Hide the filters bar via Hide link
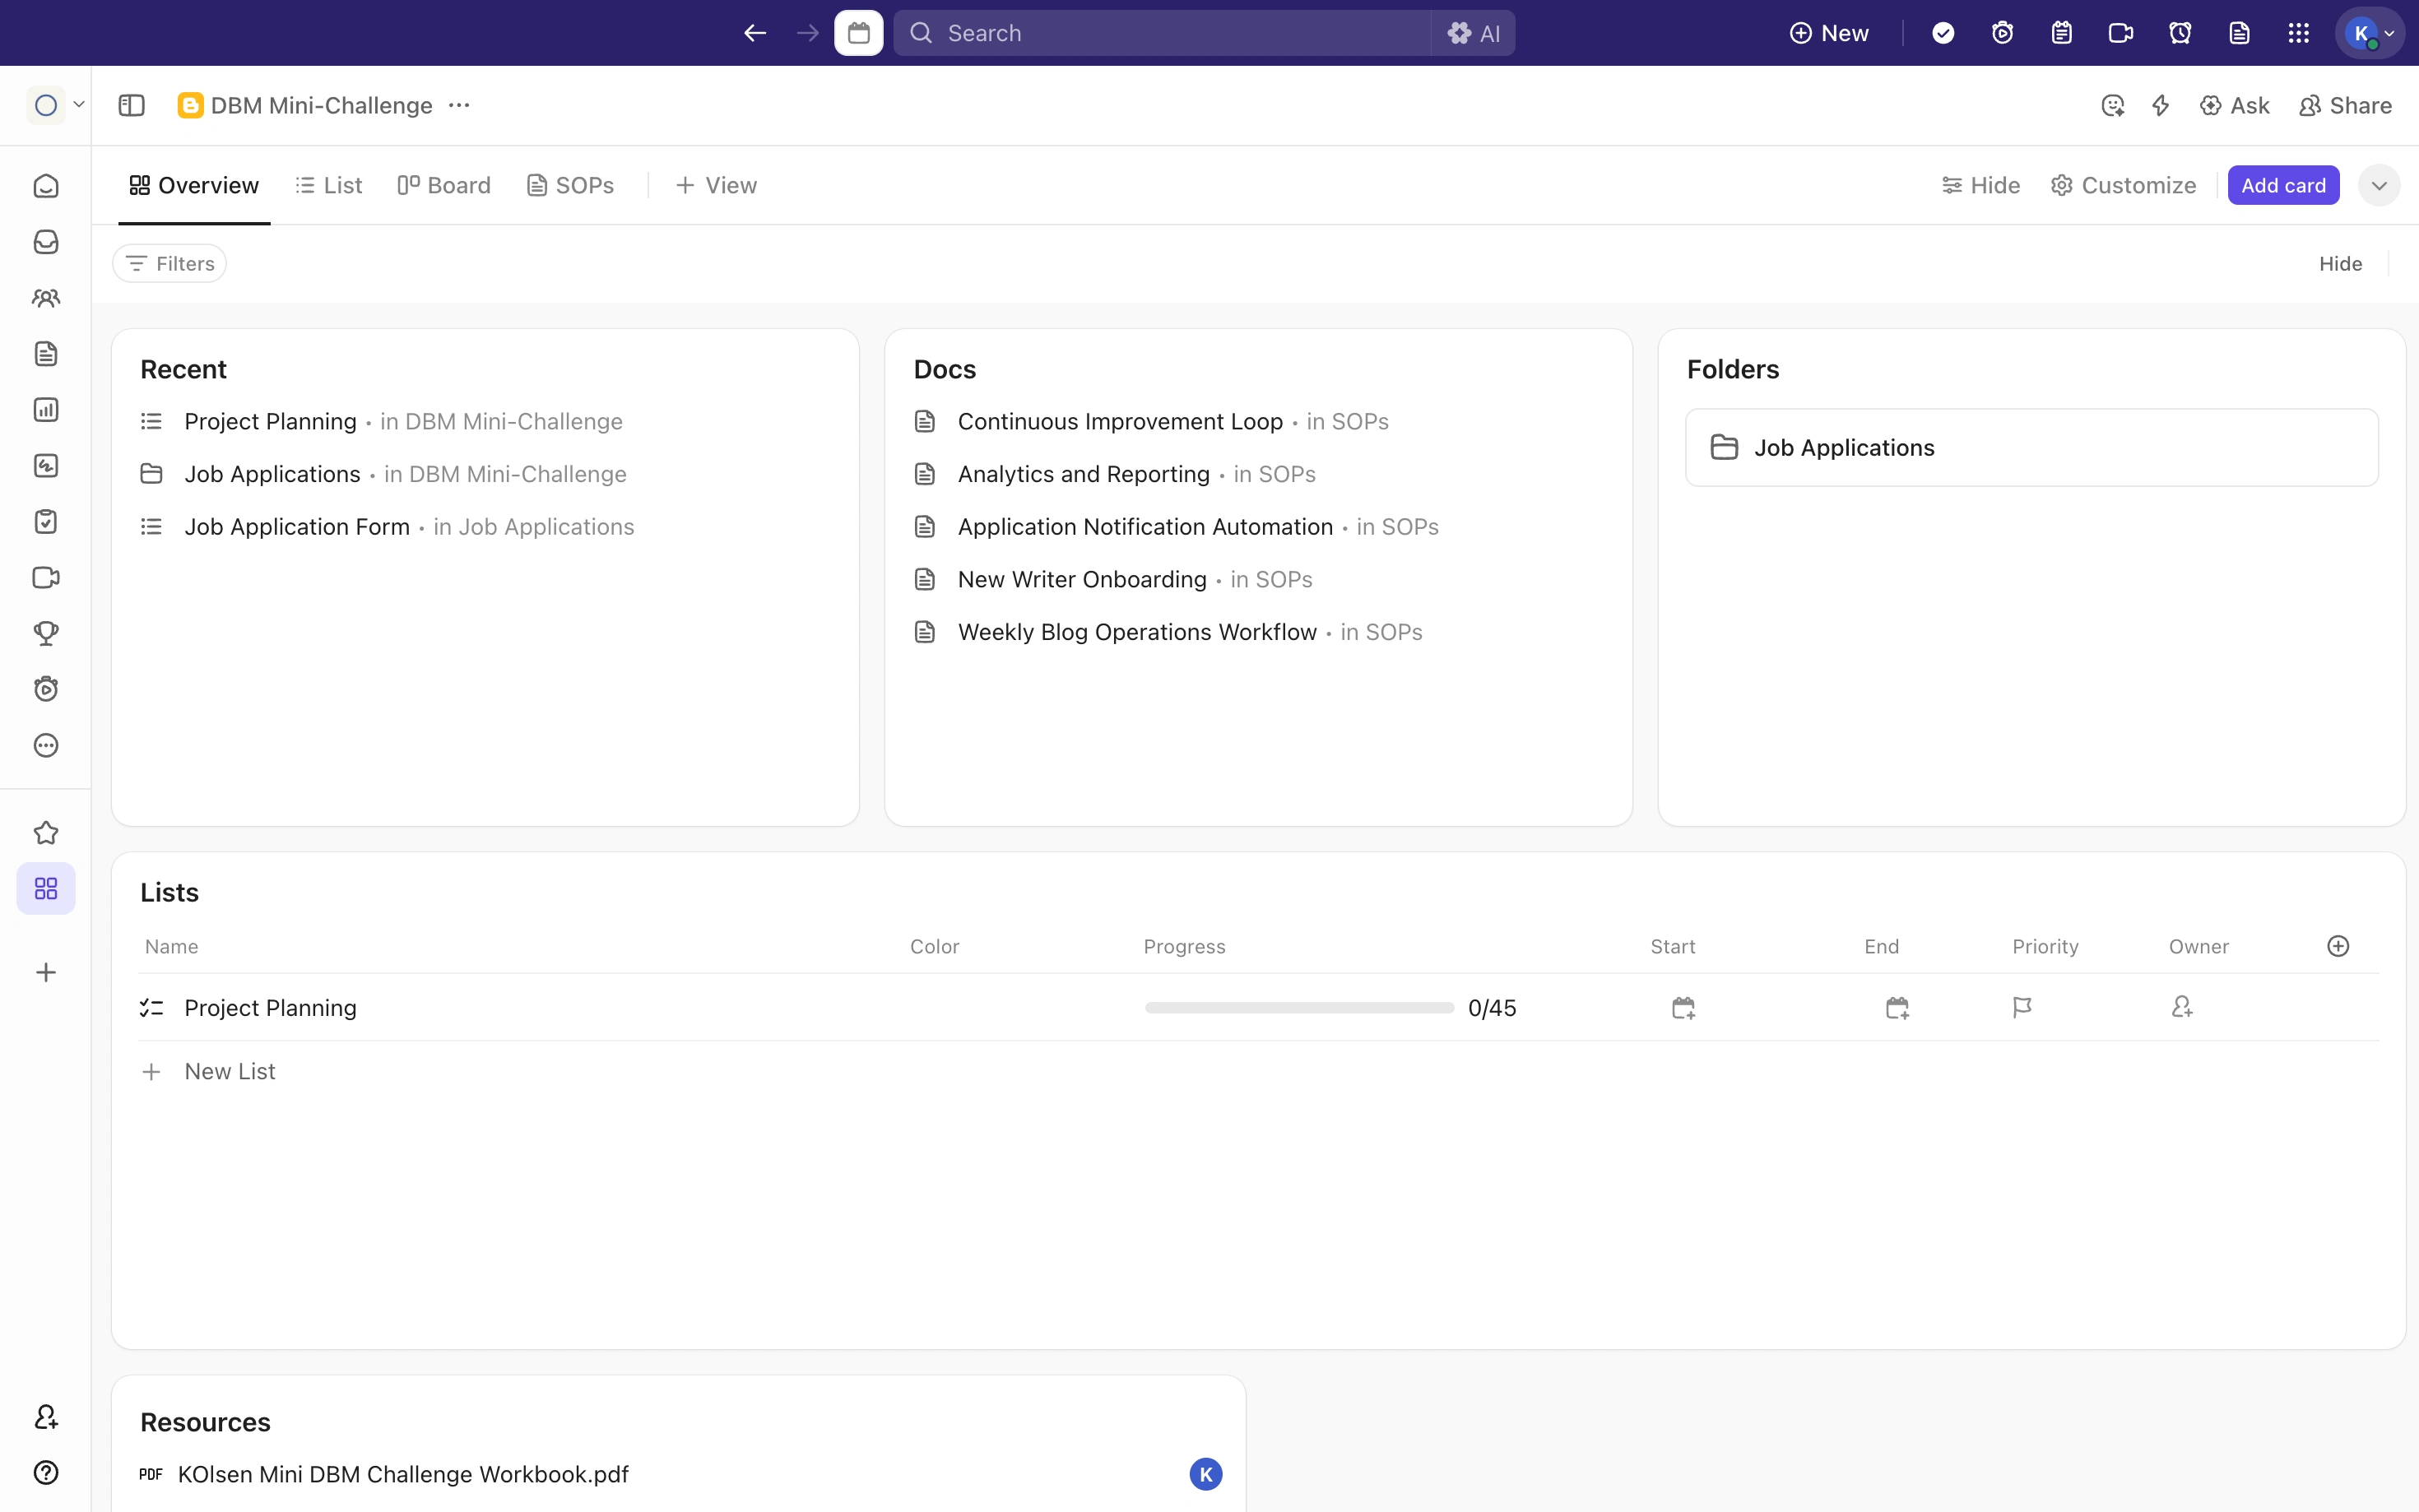Viewport: 2419px width, 1512px height. pyautogui.click(x=2340, y=263)
